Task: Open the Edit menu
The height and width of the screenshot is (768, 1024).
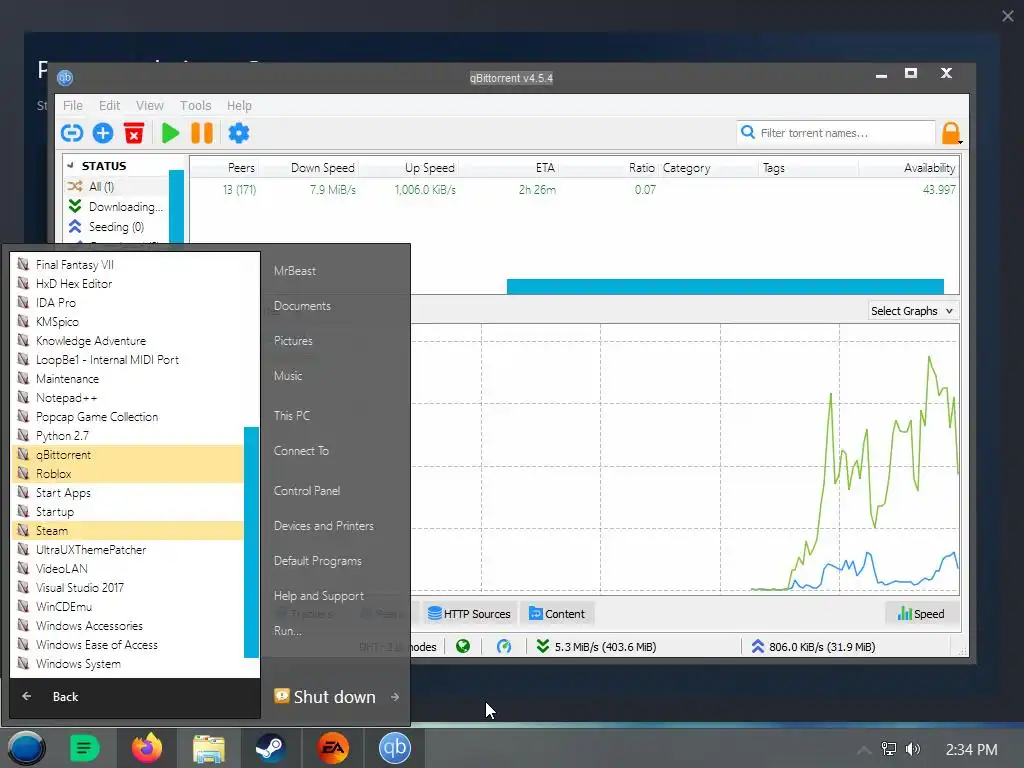Action: pyautogui.click(x=109, y=106)
